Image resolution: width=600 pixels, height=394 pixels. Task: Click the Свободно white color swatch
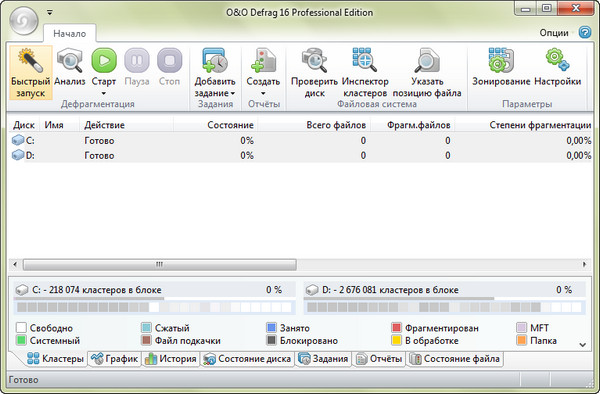click(21, 327)
